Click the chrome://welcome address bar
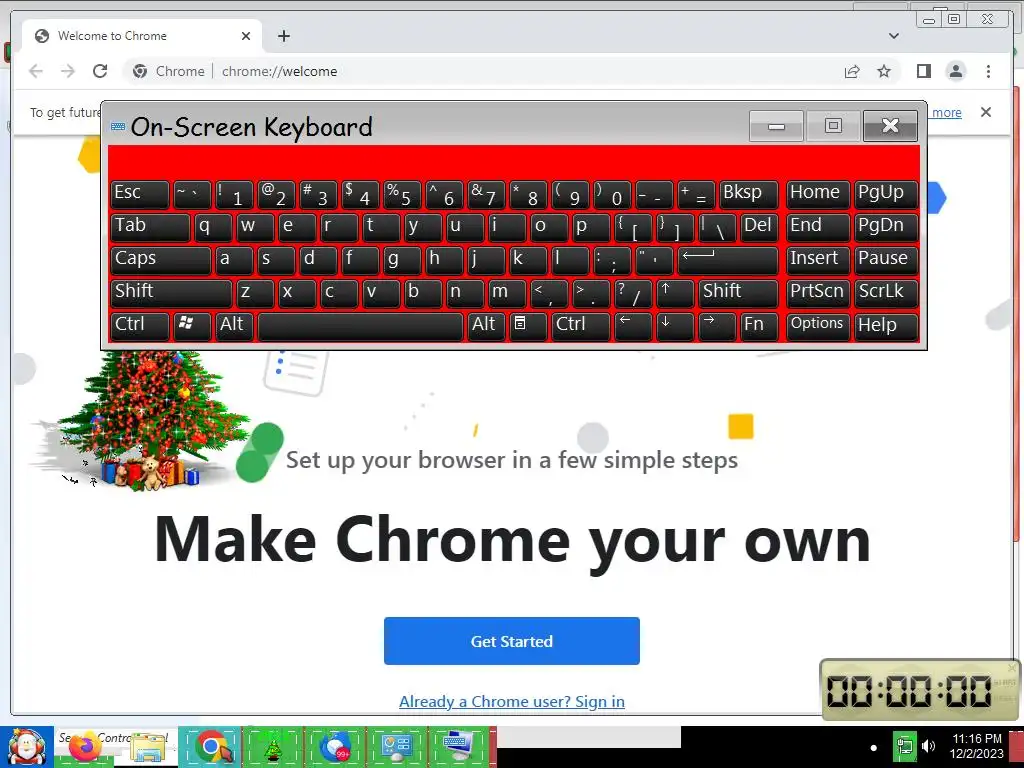The height and width of the screenshot is (768, 1024). click(483, 71)
